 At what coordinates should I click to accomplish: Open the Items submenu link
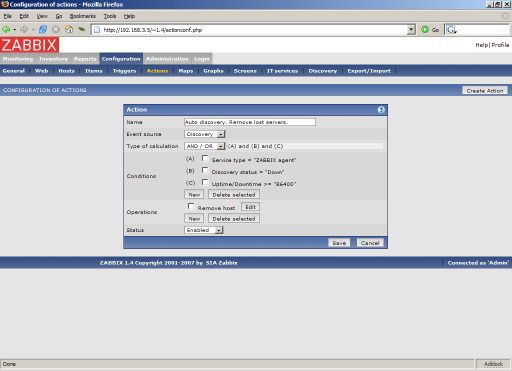94,71
